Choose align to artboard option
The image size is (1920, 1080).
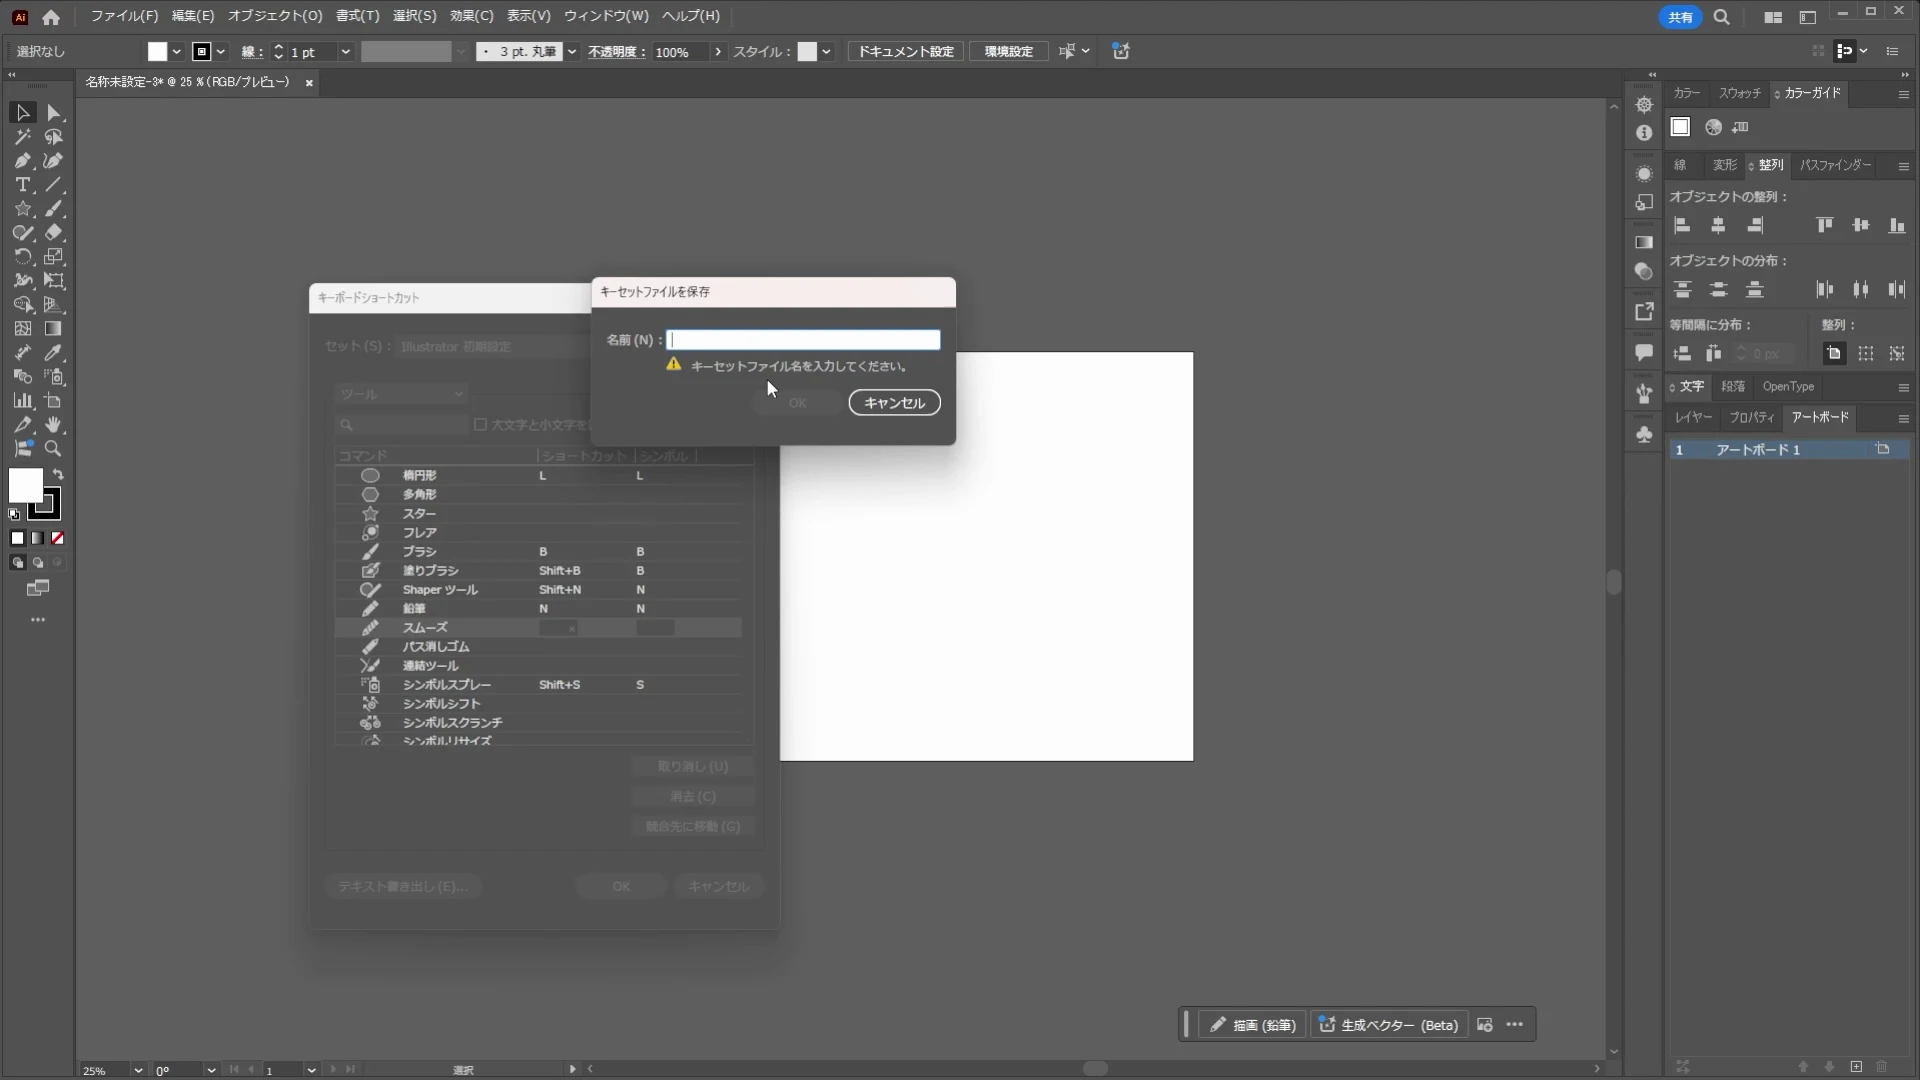click(1833, 354)
